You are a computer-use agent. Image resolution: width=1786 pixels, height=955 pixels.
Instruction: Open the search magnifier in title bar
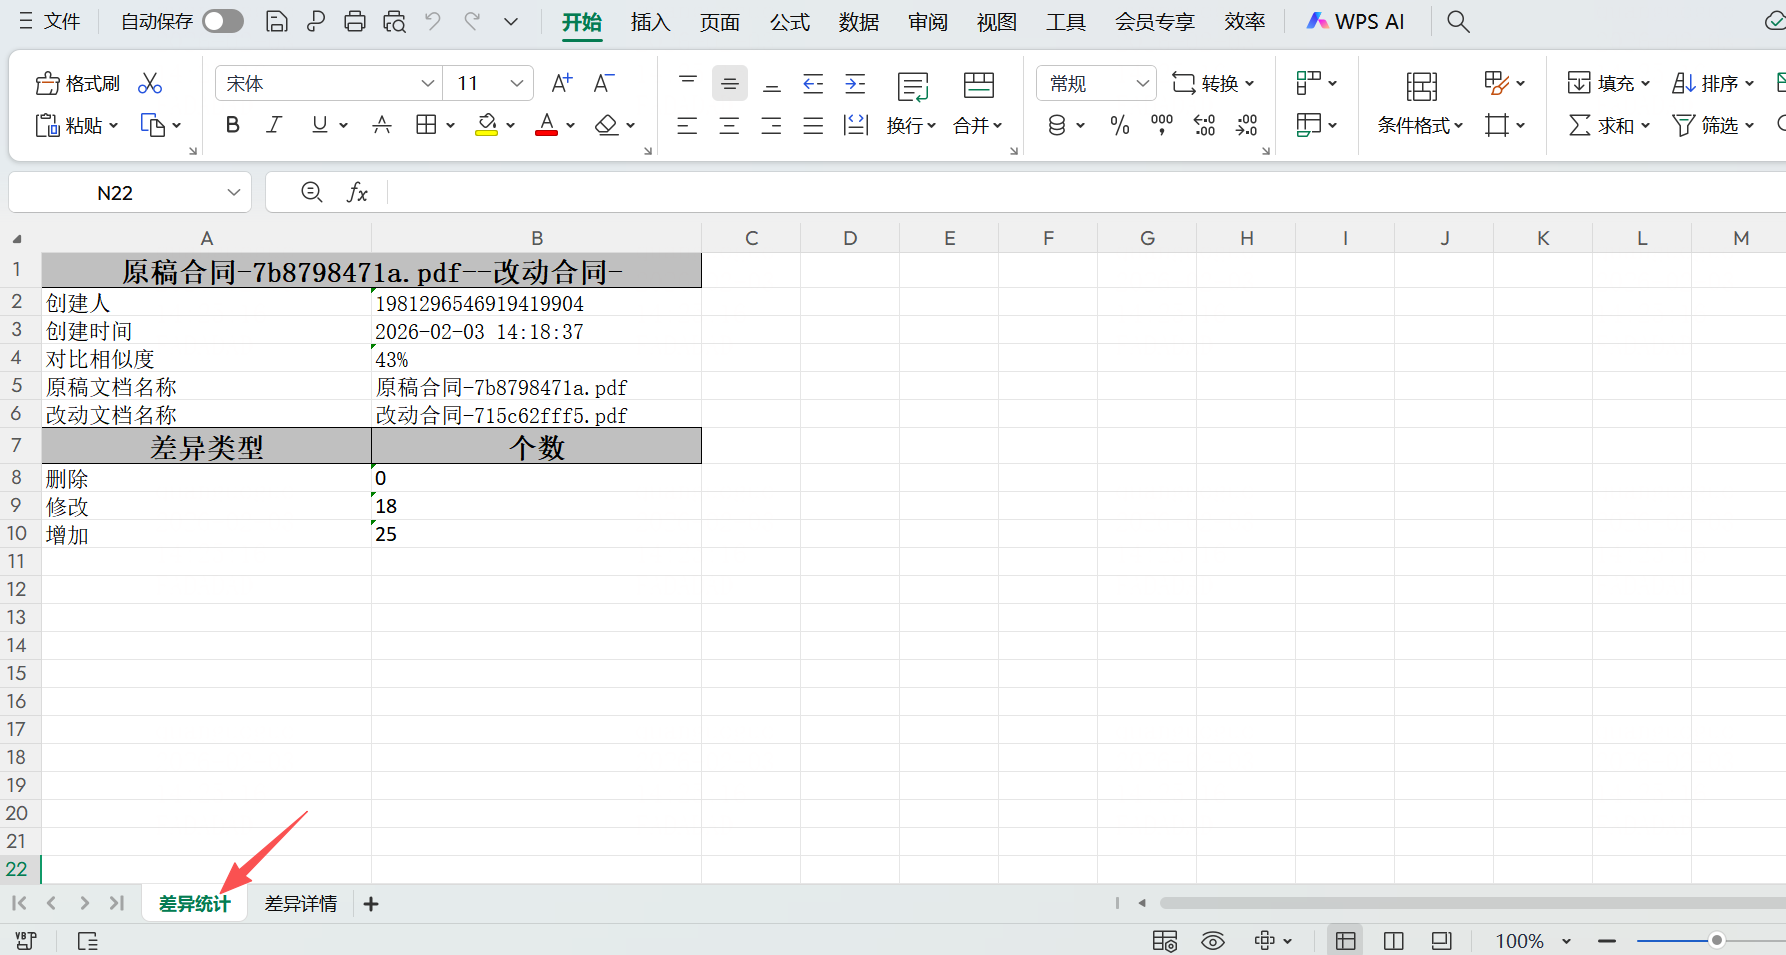pyautogui.click(x=1459, y=22)
